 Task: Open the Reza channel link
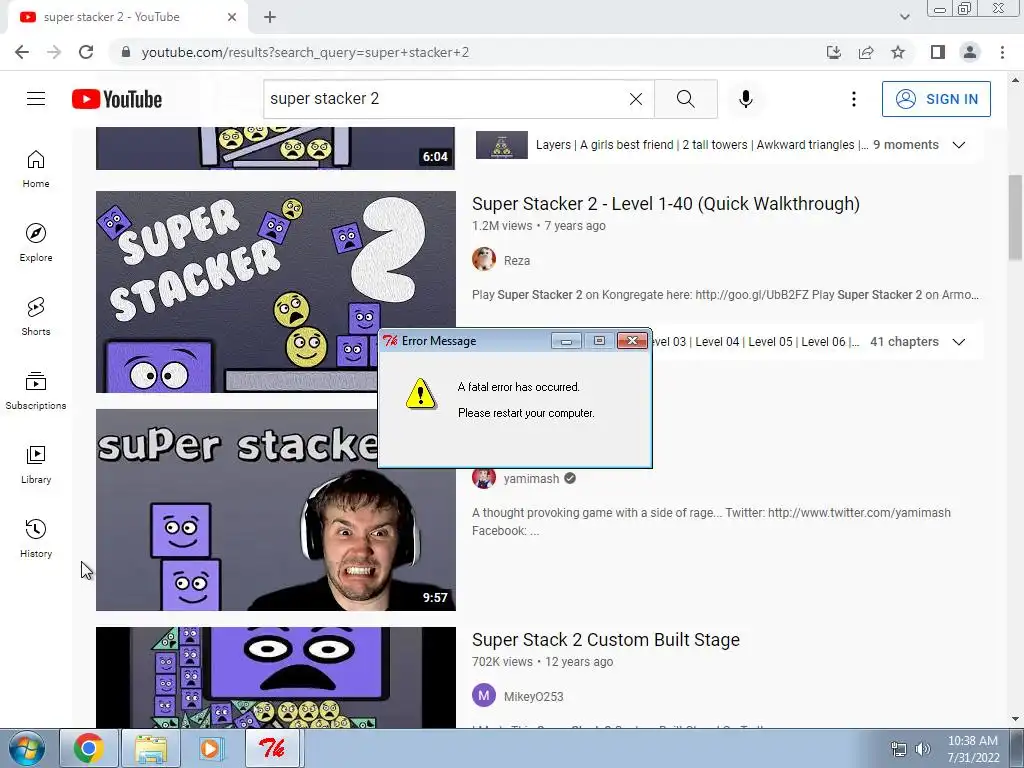click(517, 261)
